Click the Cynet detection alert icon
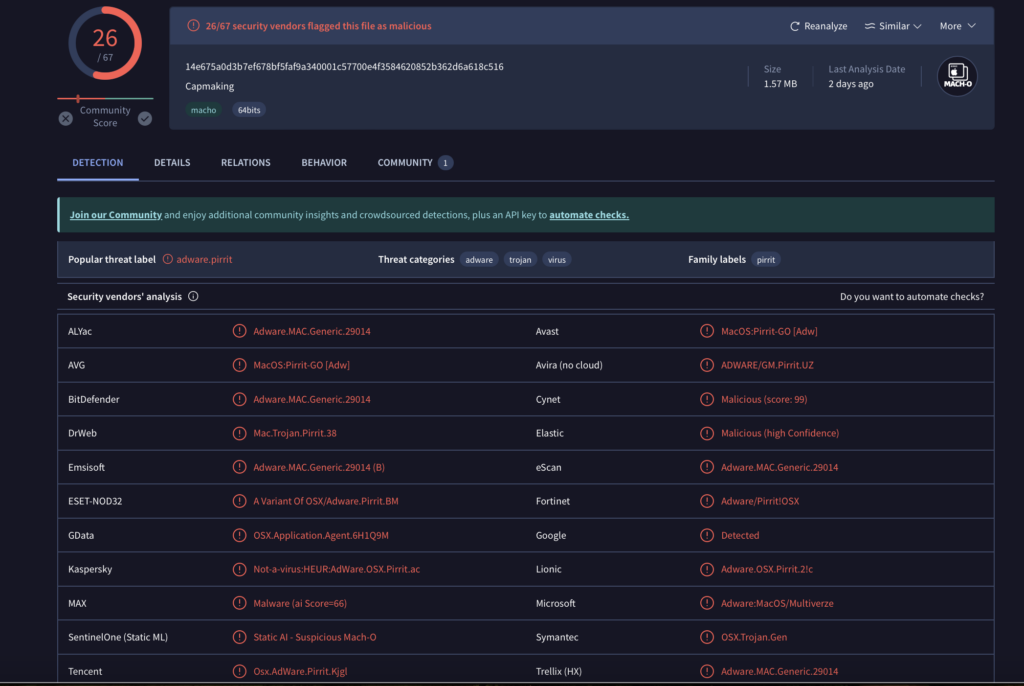This screenshot has width=1024, height=686. pos(707,399)
